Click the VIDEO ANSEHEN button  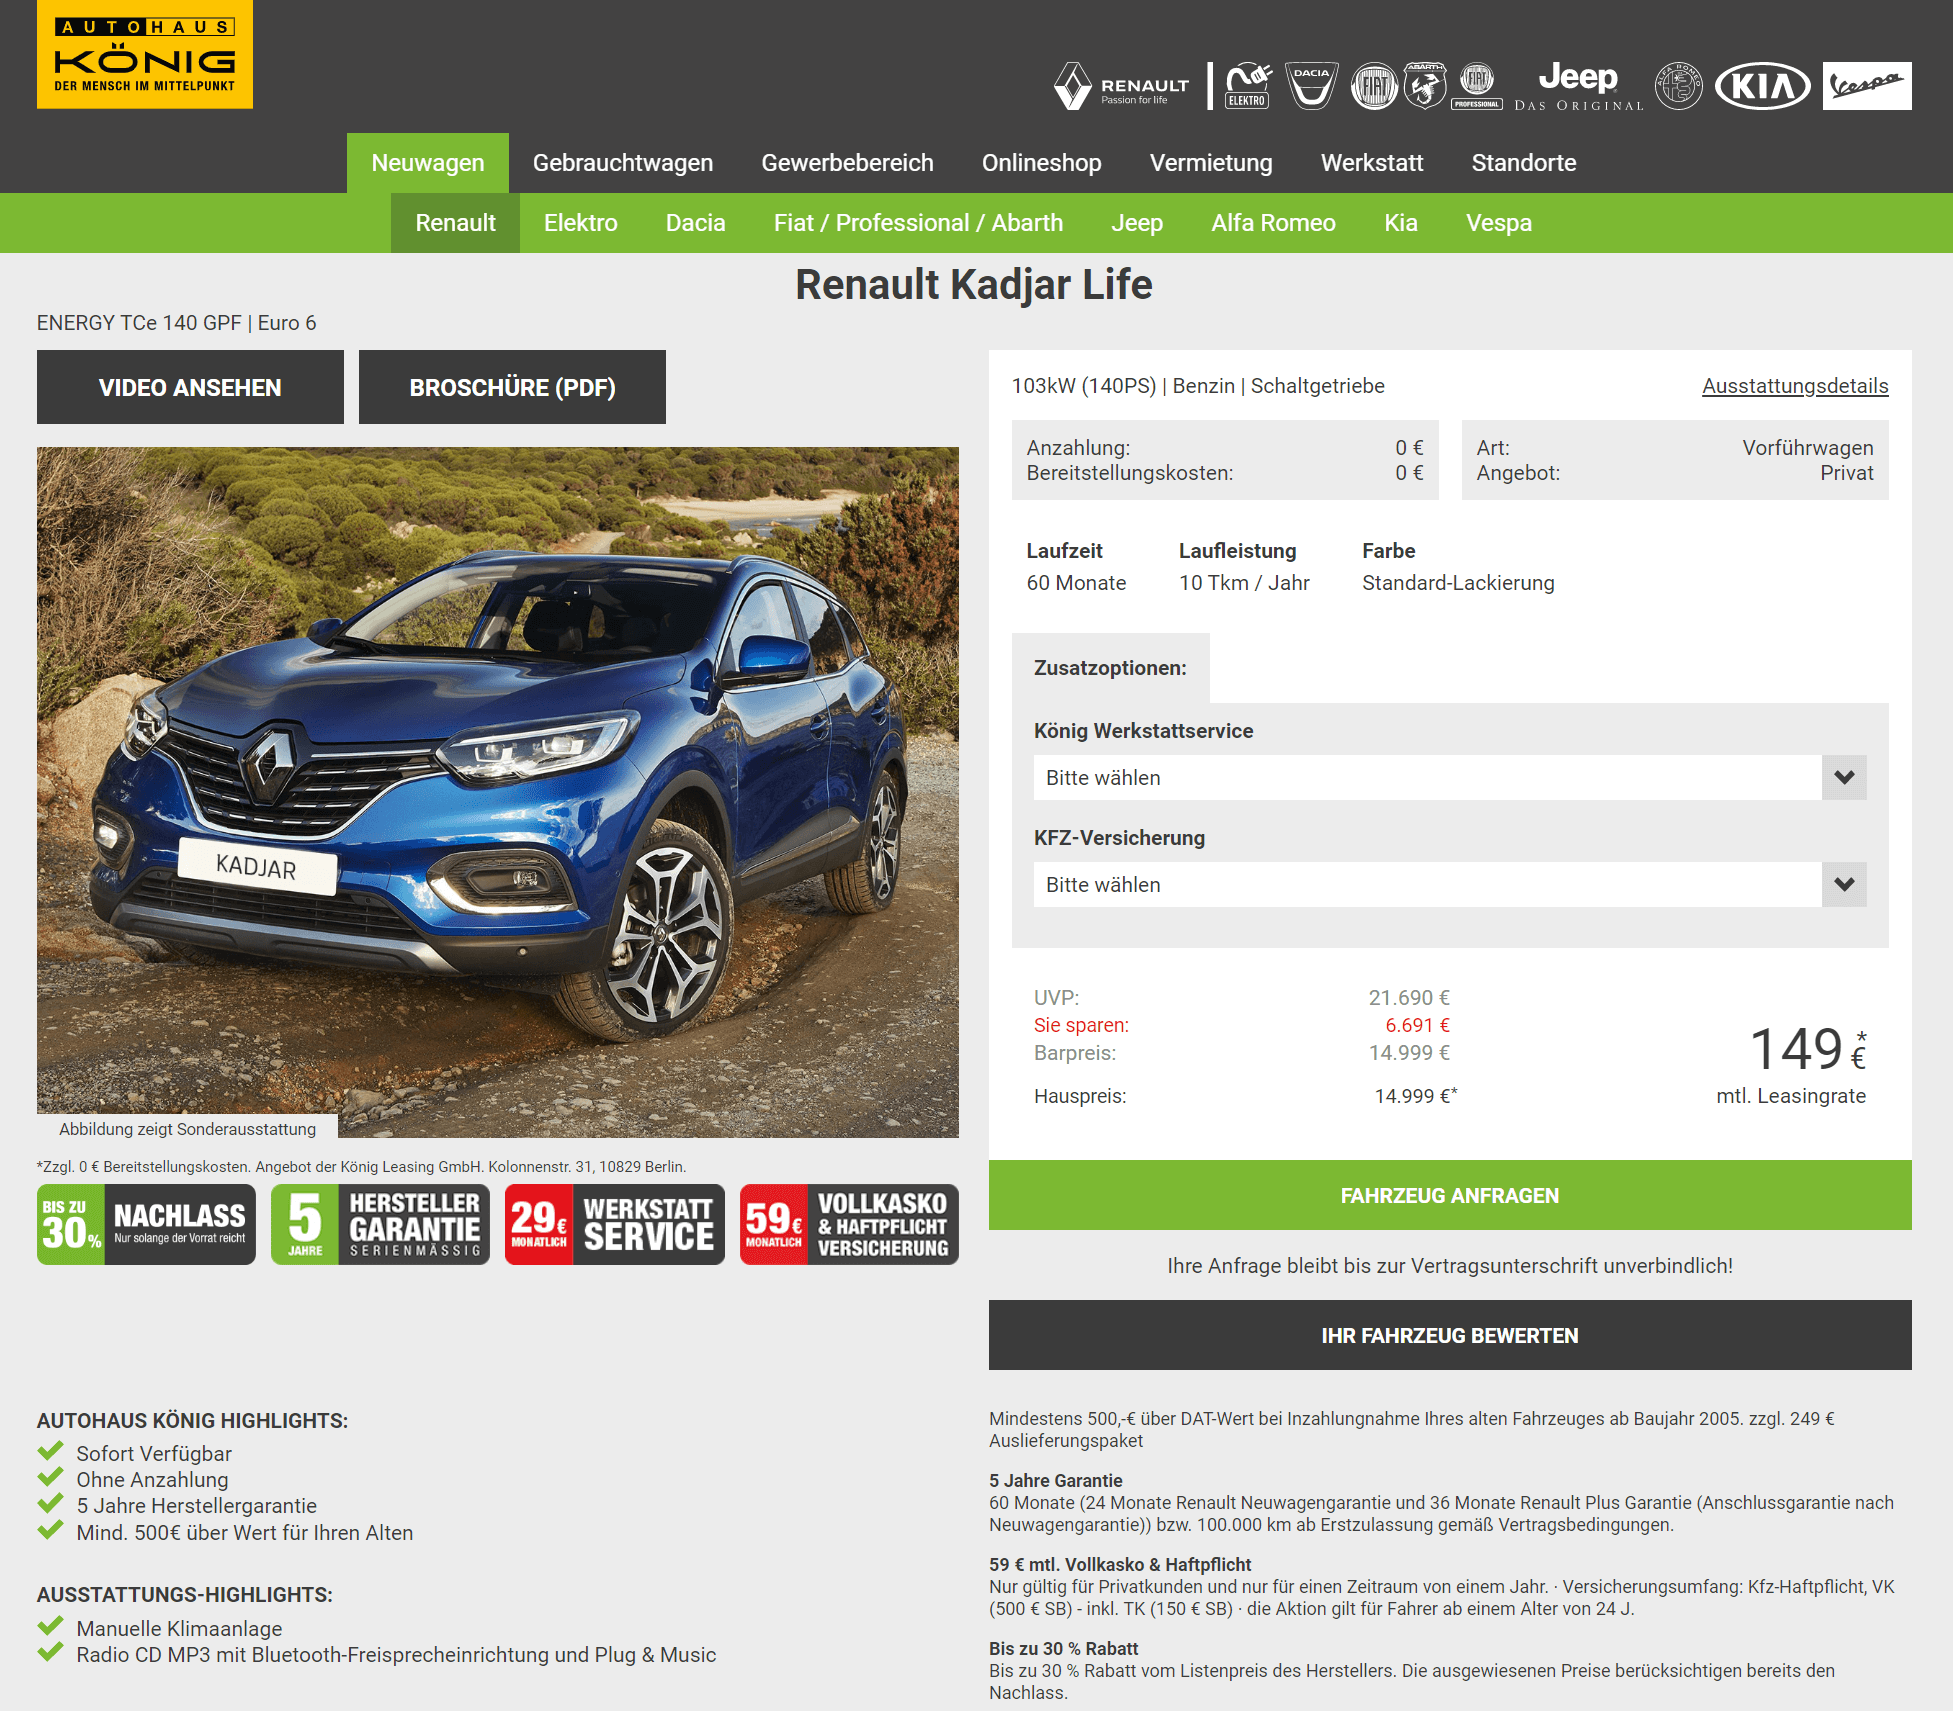[190, 387]
